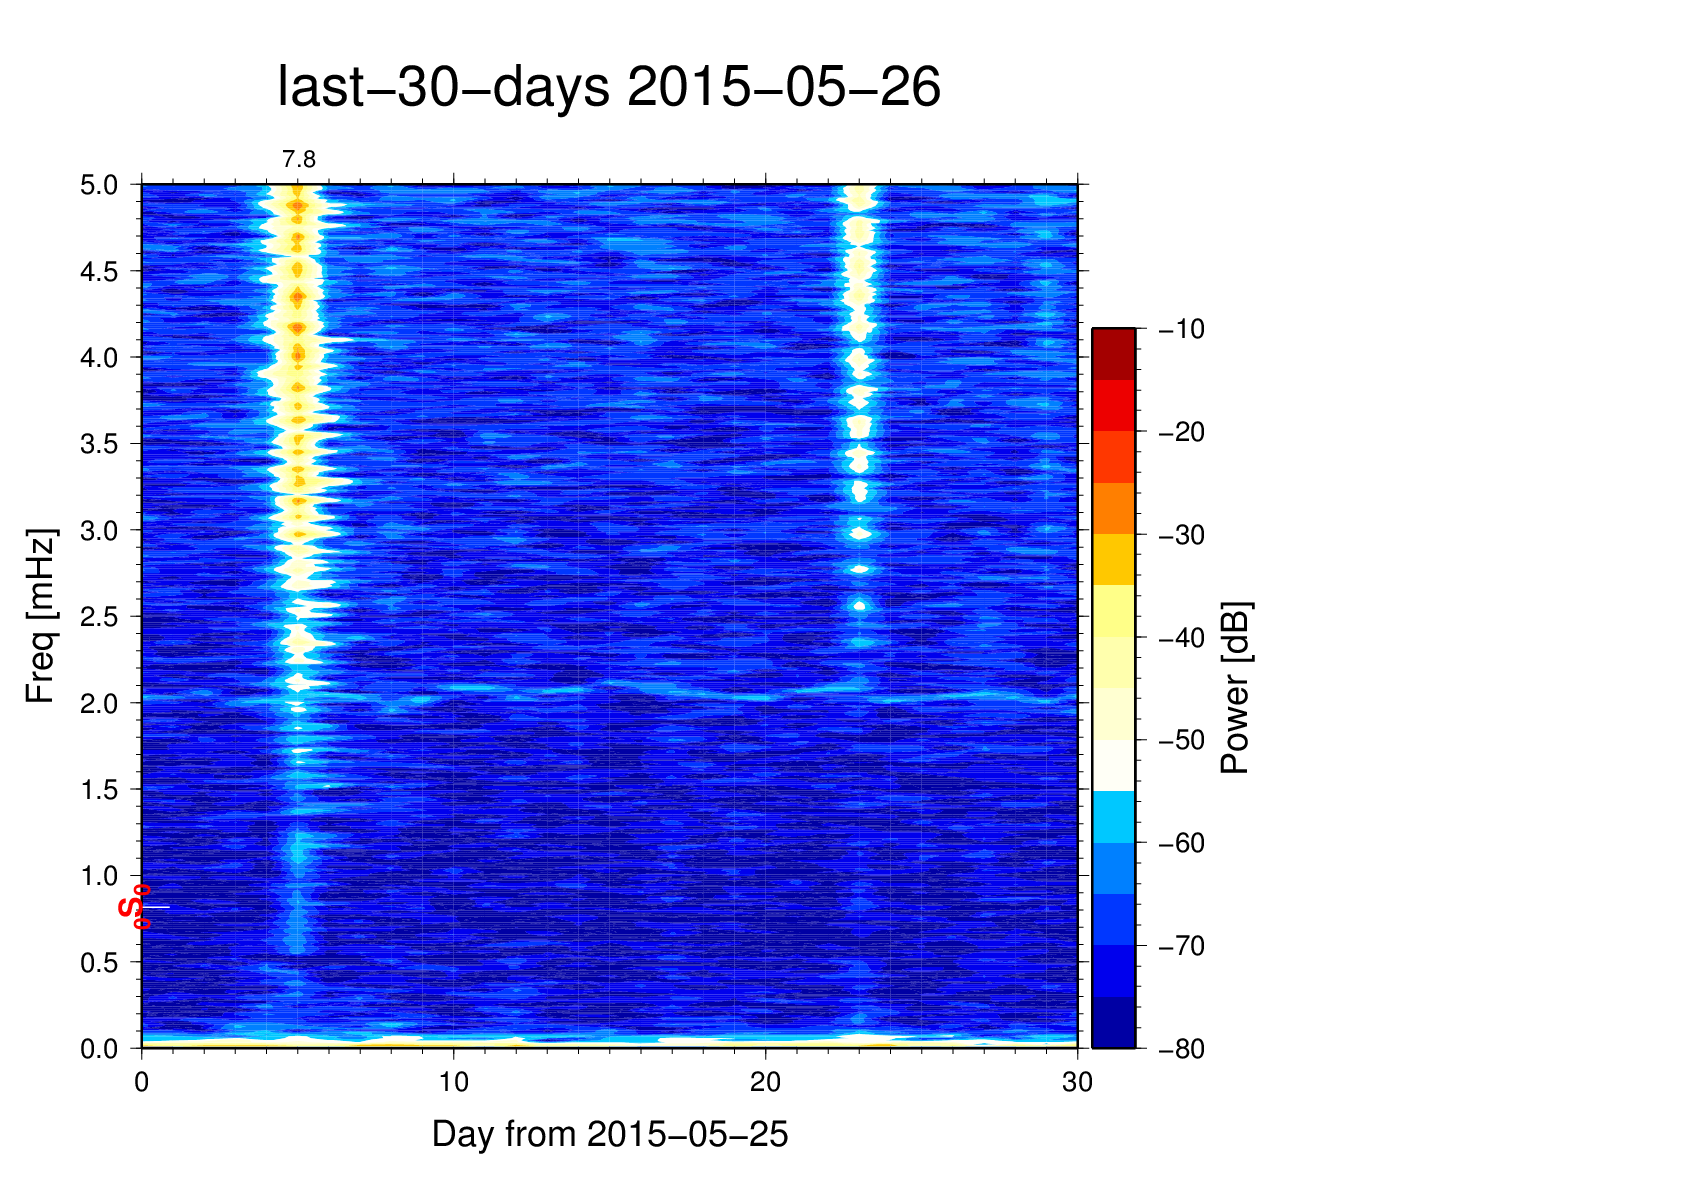This screenshot has width=1684, height=1190.
Task: Click the y-axis tick label '1.0'
Action: [x=98, y=877]
